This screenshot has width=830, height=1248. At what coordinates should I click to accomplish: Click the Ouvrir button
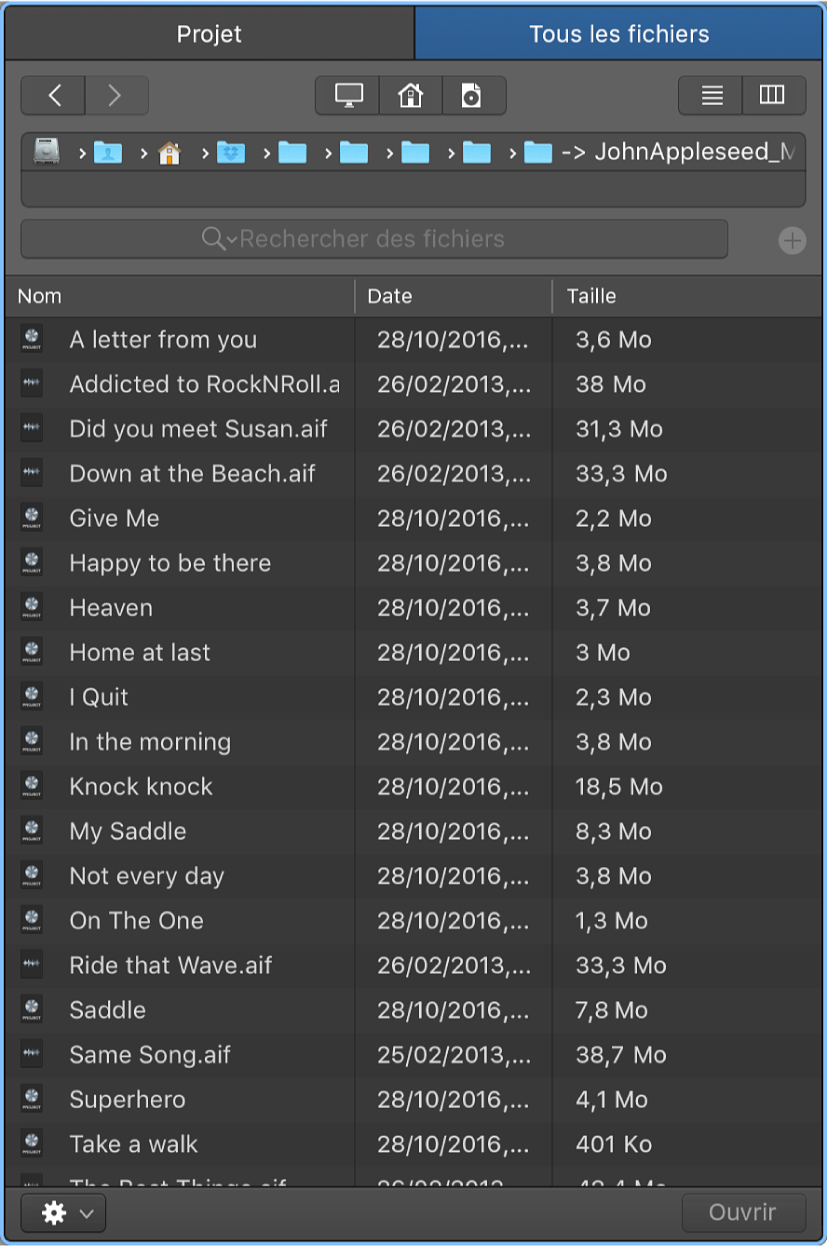tap(743, 1213)
